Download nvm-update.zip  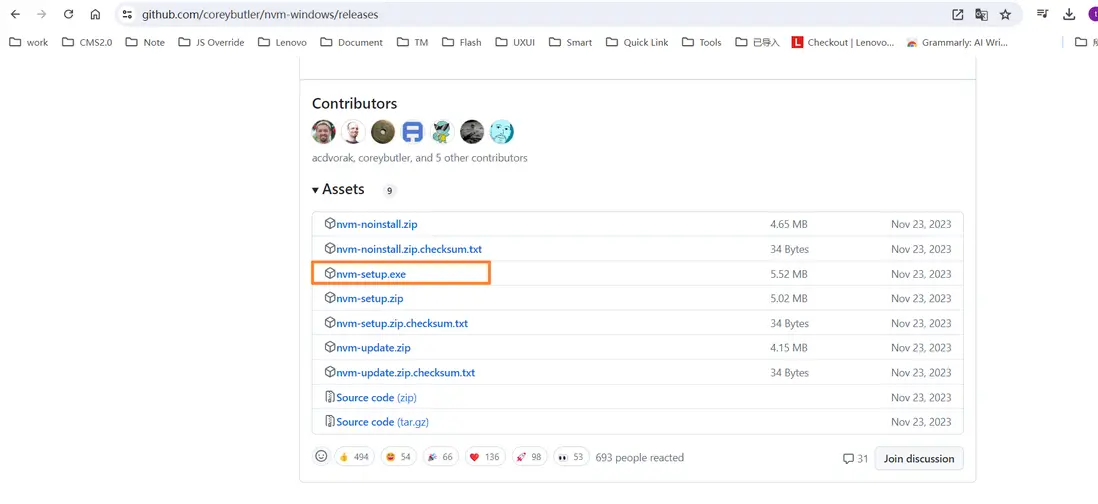tap(373, 348)
